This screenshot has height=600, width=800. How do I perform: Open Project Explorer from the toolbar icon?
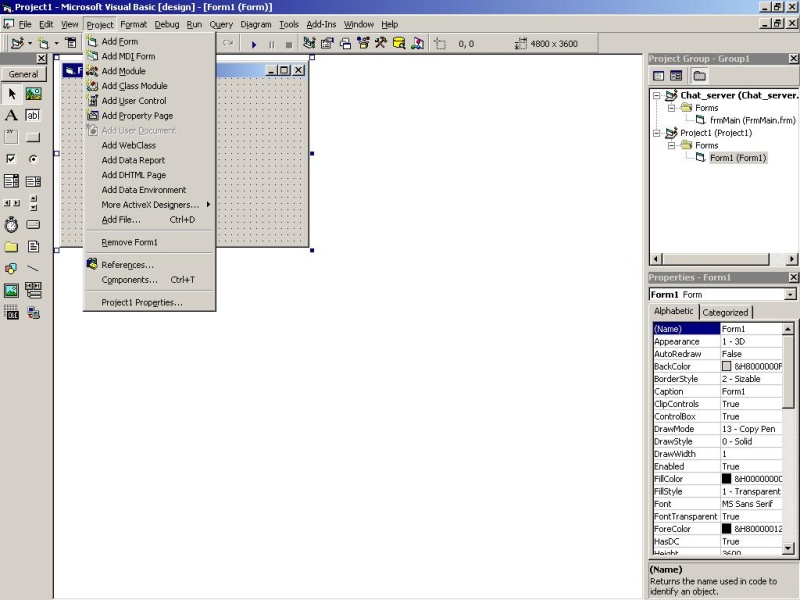[x=309, y=43]
